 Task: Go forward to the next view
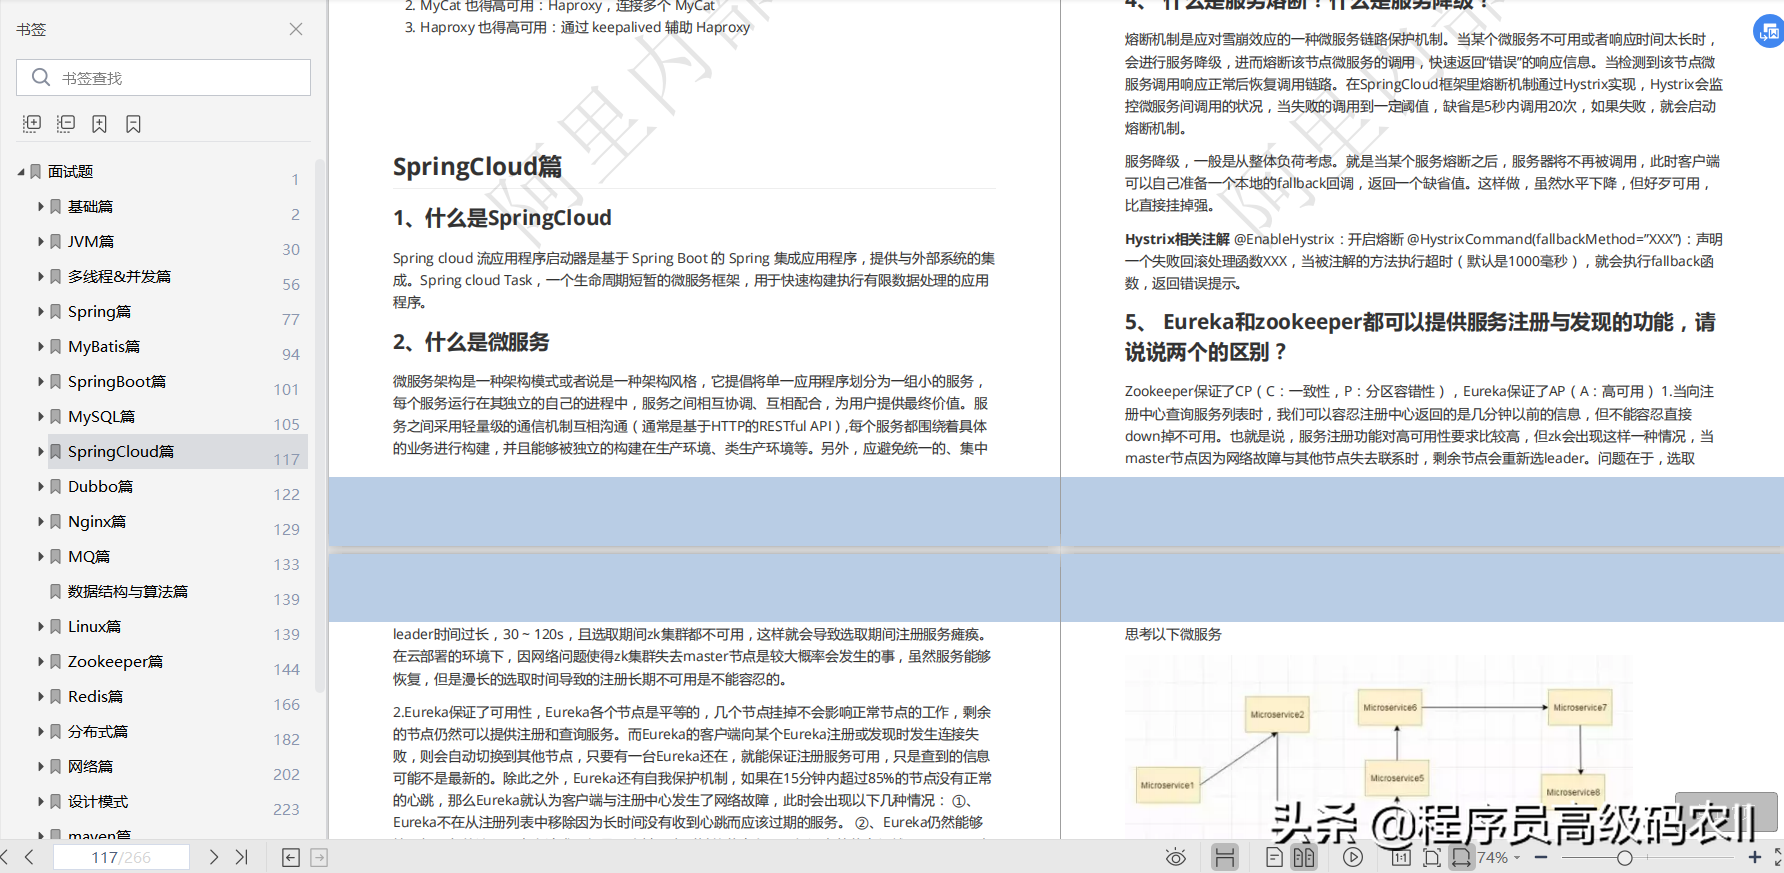click(x=319, y=857)
